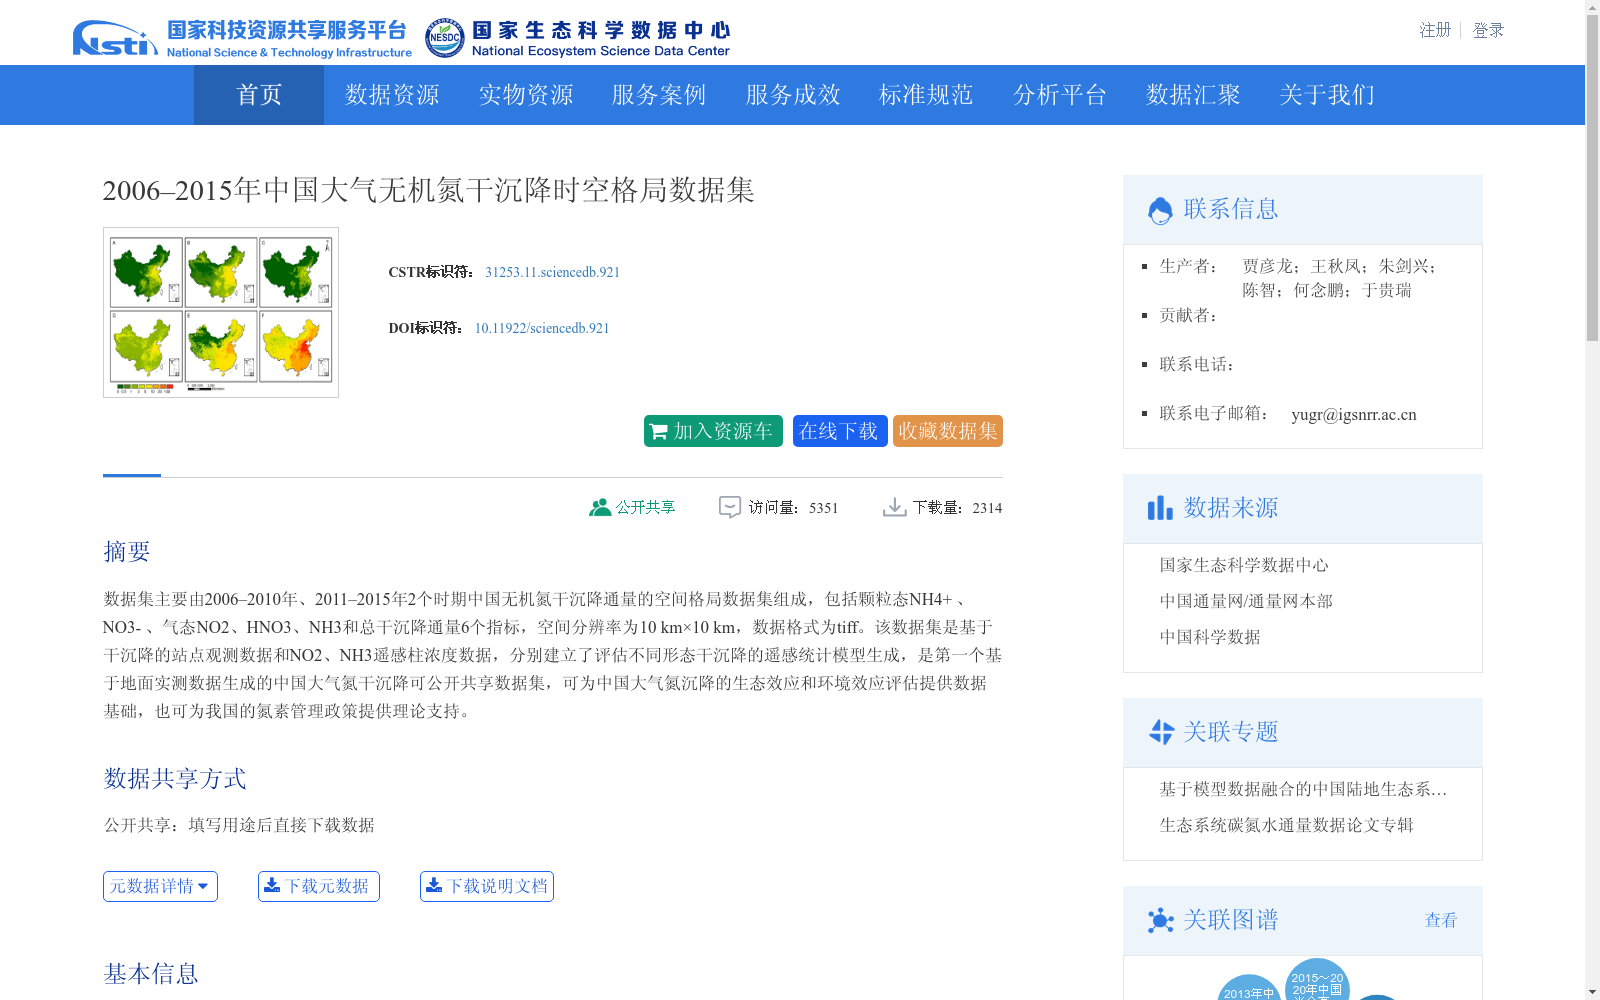Click the 联系信息 person icon

[1160, 210]
